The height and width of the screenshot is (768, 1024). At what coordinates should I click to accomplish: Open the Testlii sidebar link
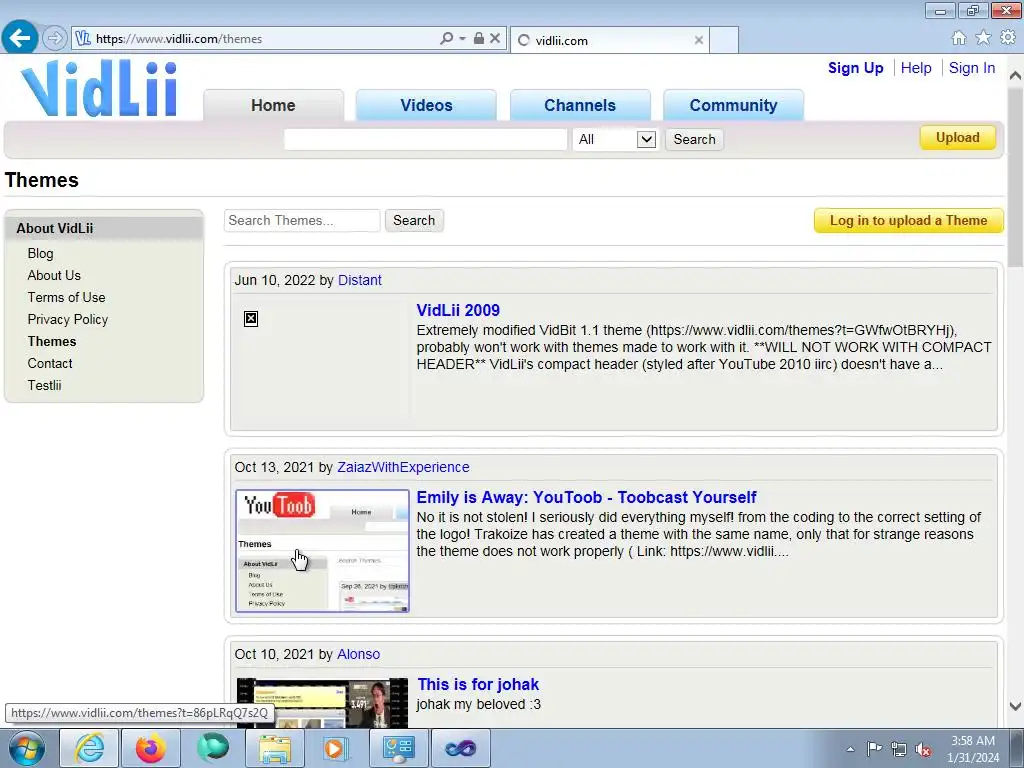pyautogui.click(x=44, y=385)
